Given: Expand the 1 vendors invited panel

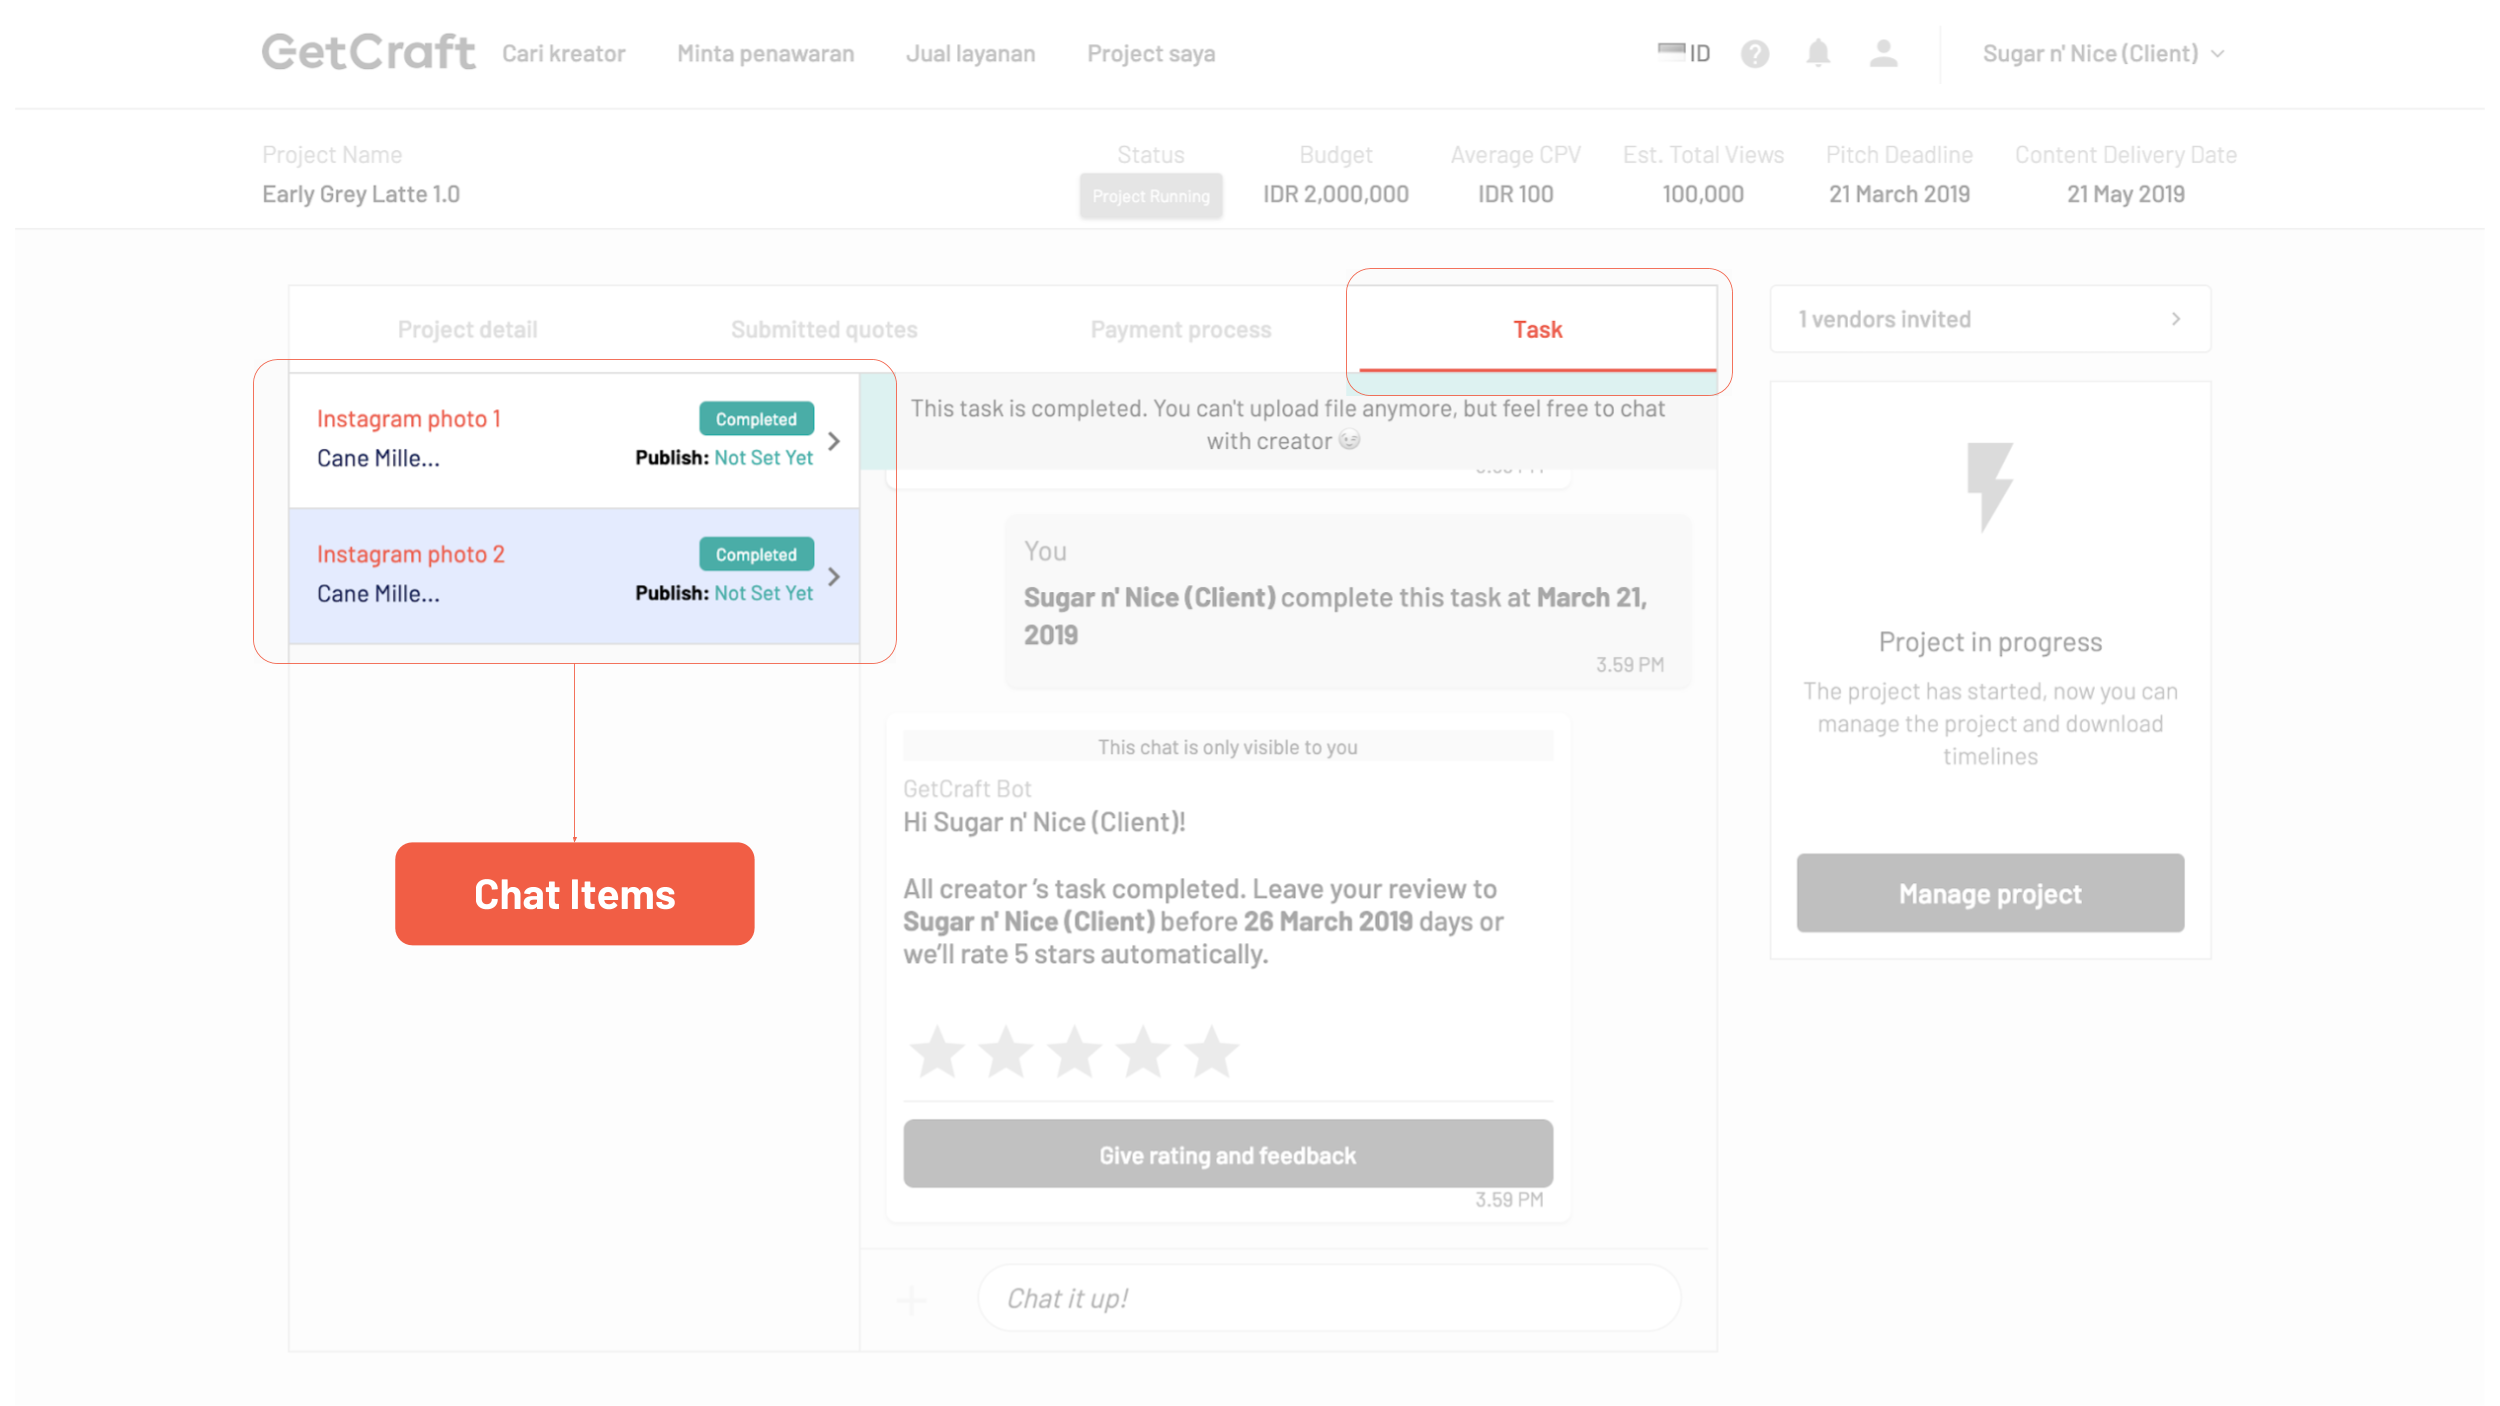Looking at the screenshot, I should coord(1990,319).
